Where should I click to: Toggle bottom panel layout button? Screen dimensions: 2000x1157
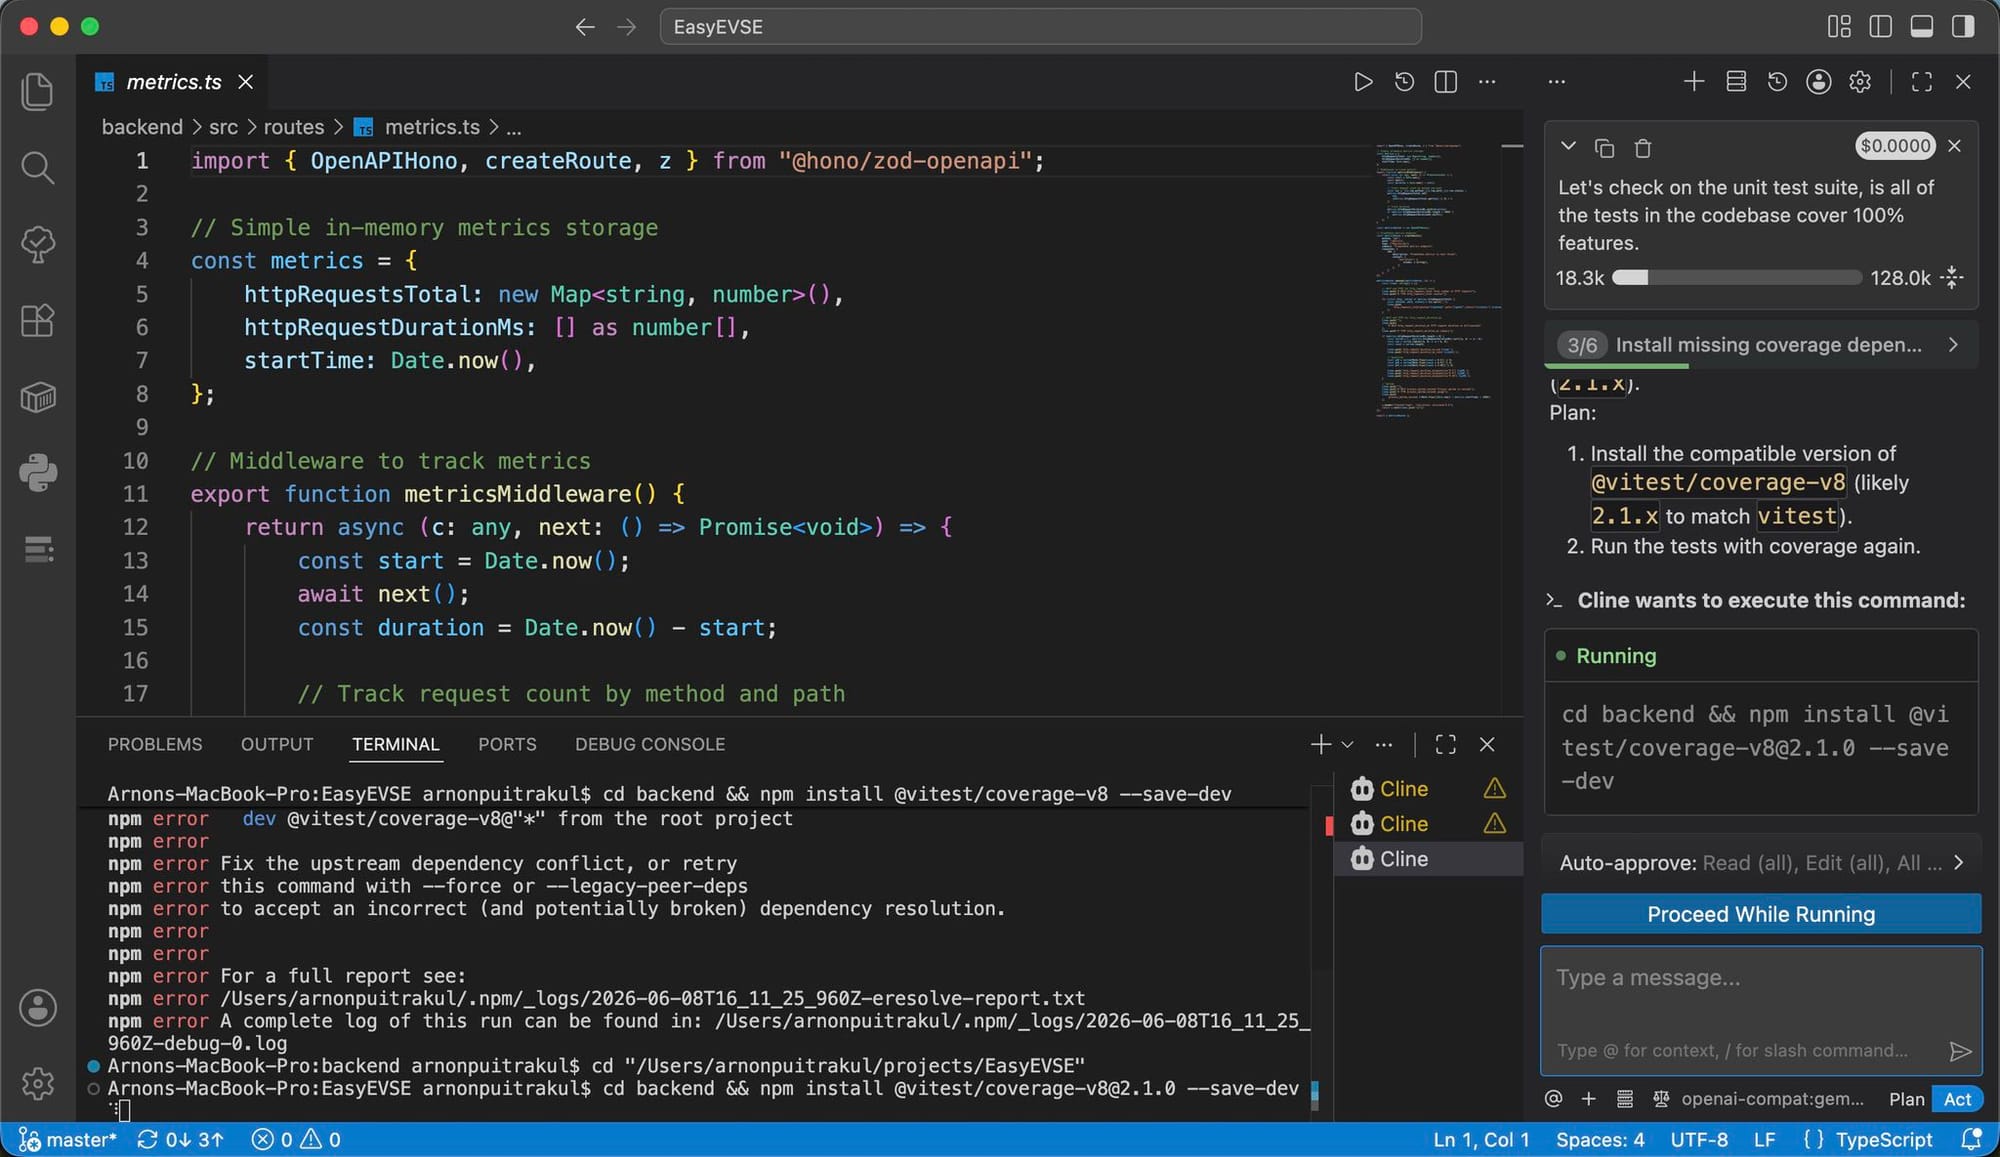(1921, 27)
